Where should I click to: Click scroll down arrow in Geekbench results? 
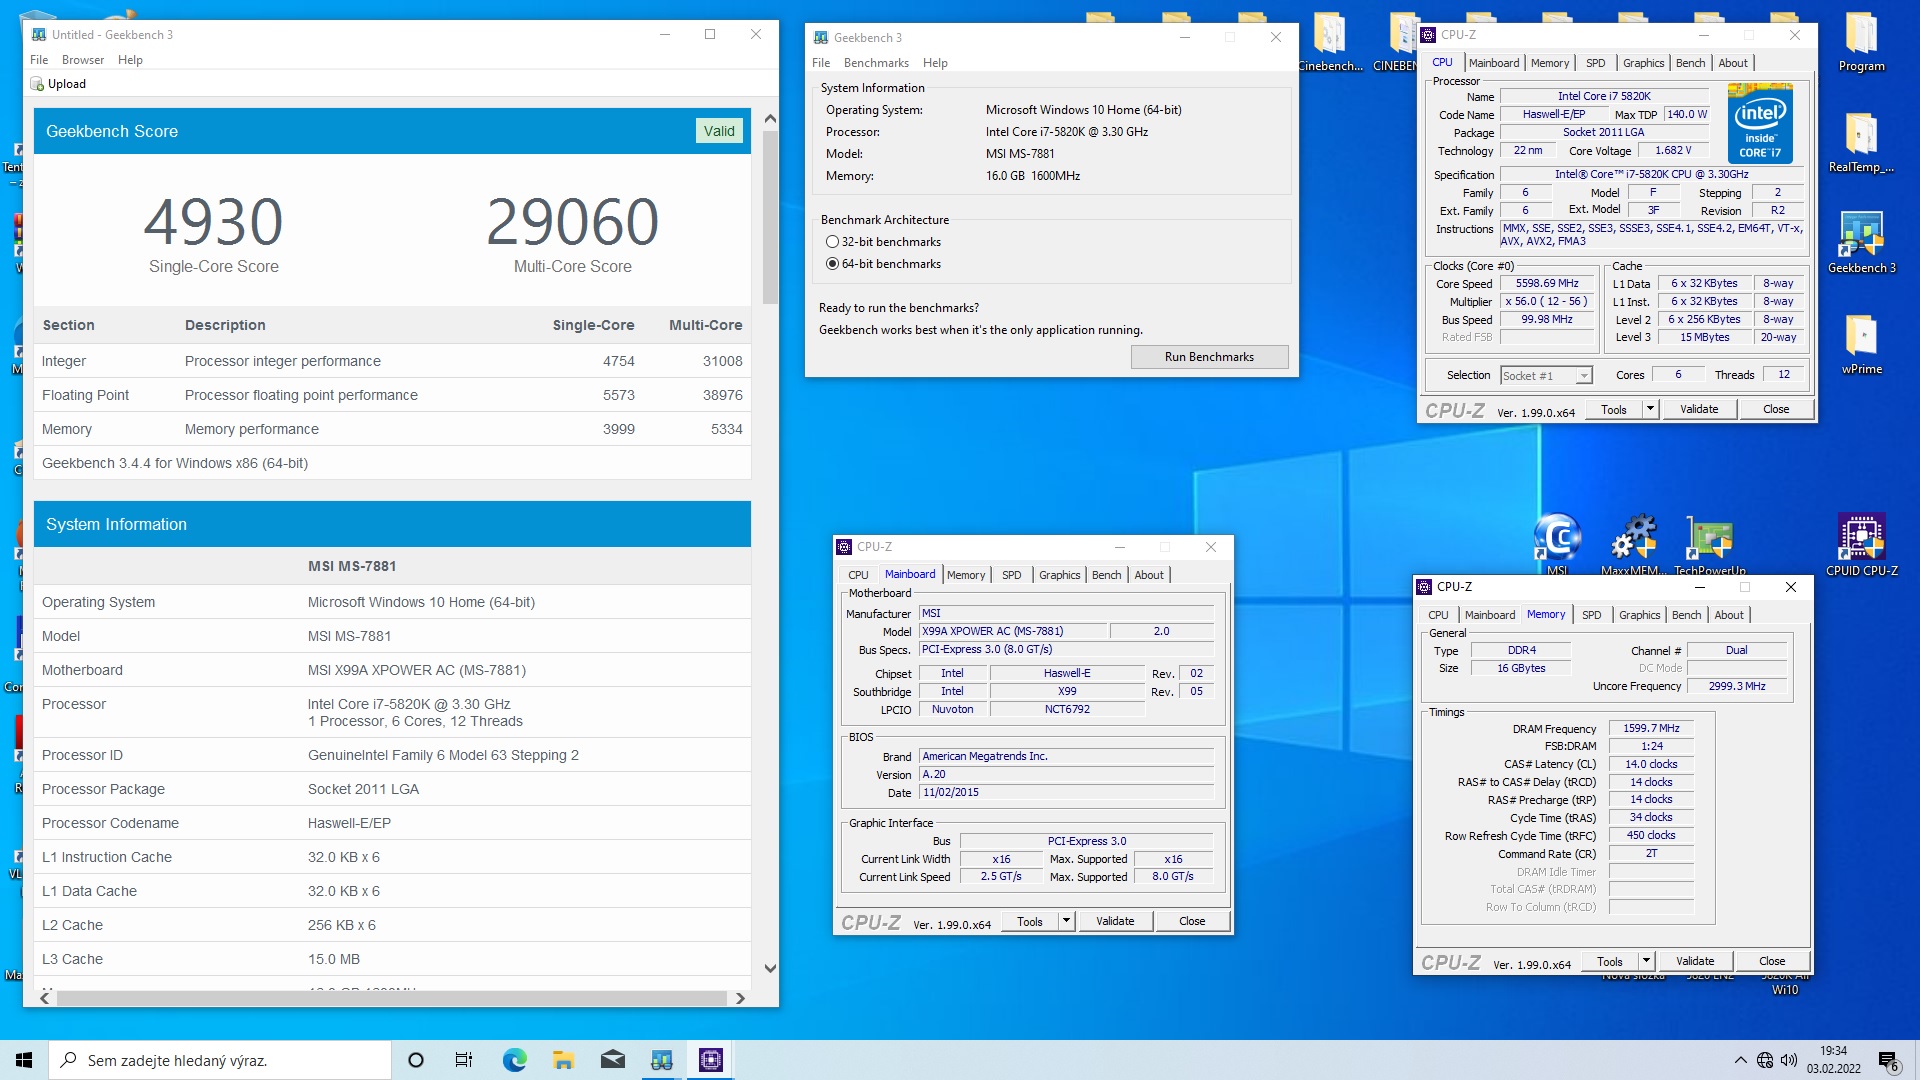click(x=770, y=968)
